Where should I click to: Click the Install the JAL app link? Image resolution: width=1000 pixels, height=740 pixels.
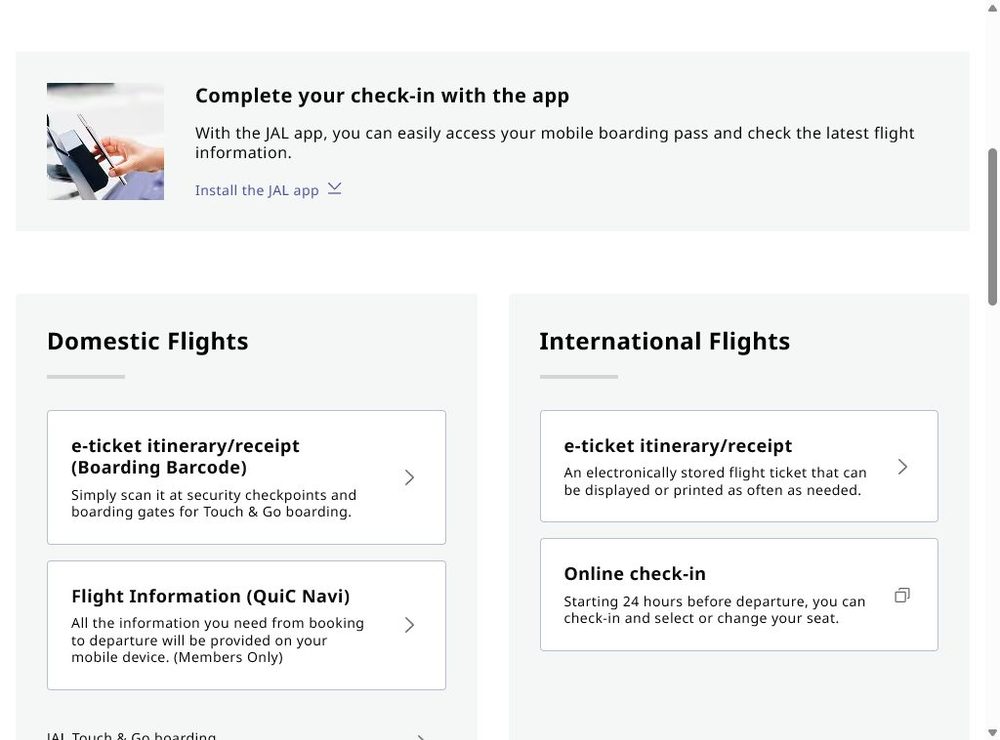coord(268,190)
